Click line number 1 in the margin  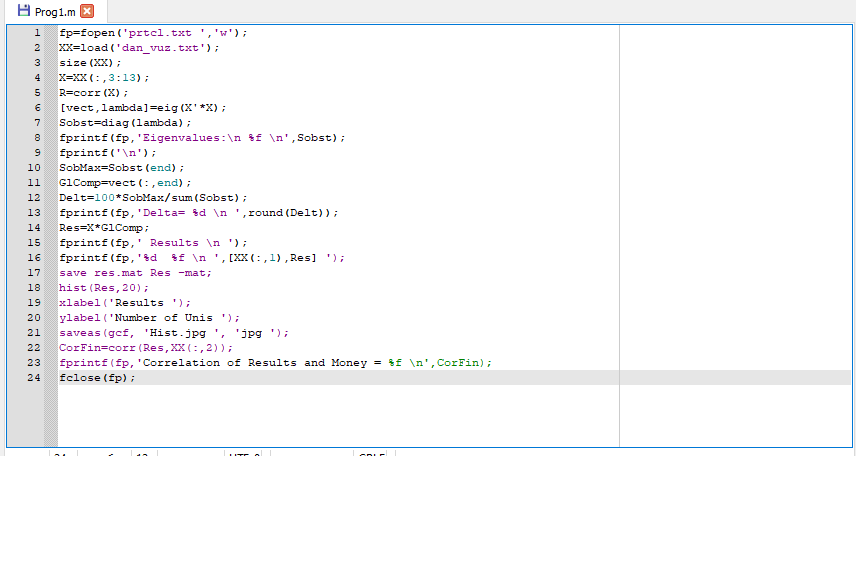(36, 32)
